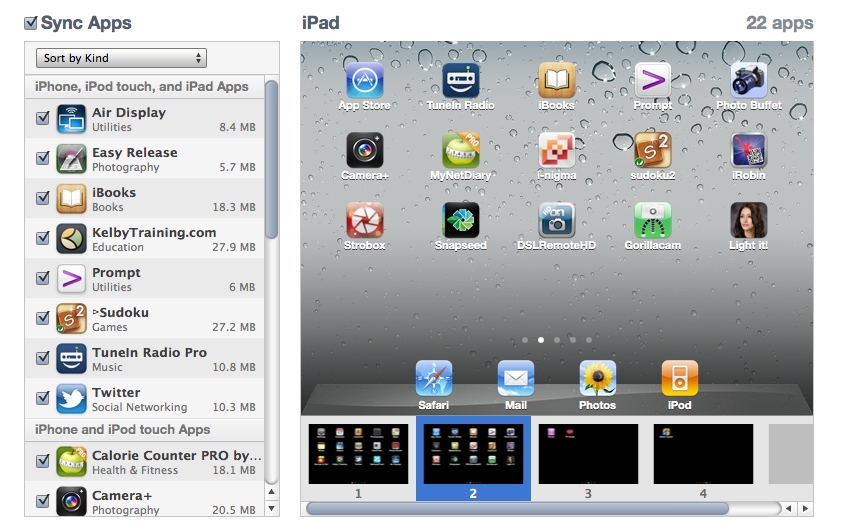The width and height of the screenshot is (848, 529).
Task: Click the Twitter bird icon in app list
Action: [71, 399]
